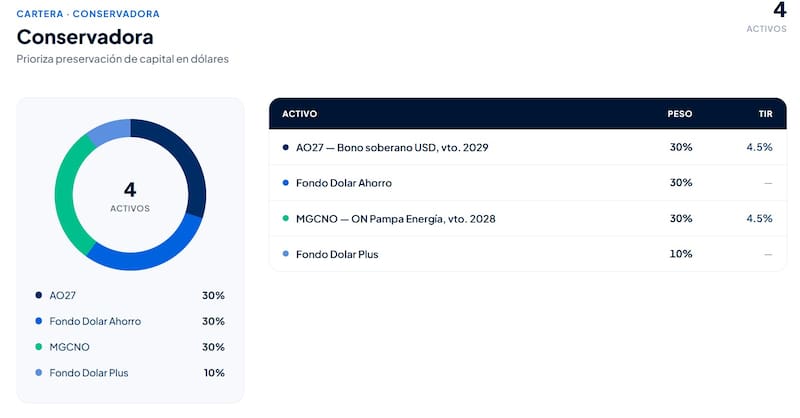Click the Fondo Dolar Plus legend dot
Viewport: 800px width, 418px height.
click(38, 373)
